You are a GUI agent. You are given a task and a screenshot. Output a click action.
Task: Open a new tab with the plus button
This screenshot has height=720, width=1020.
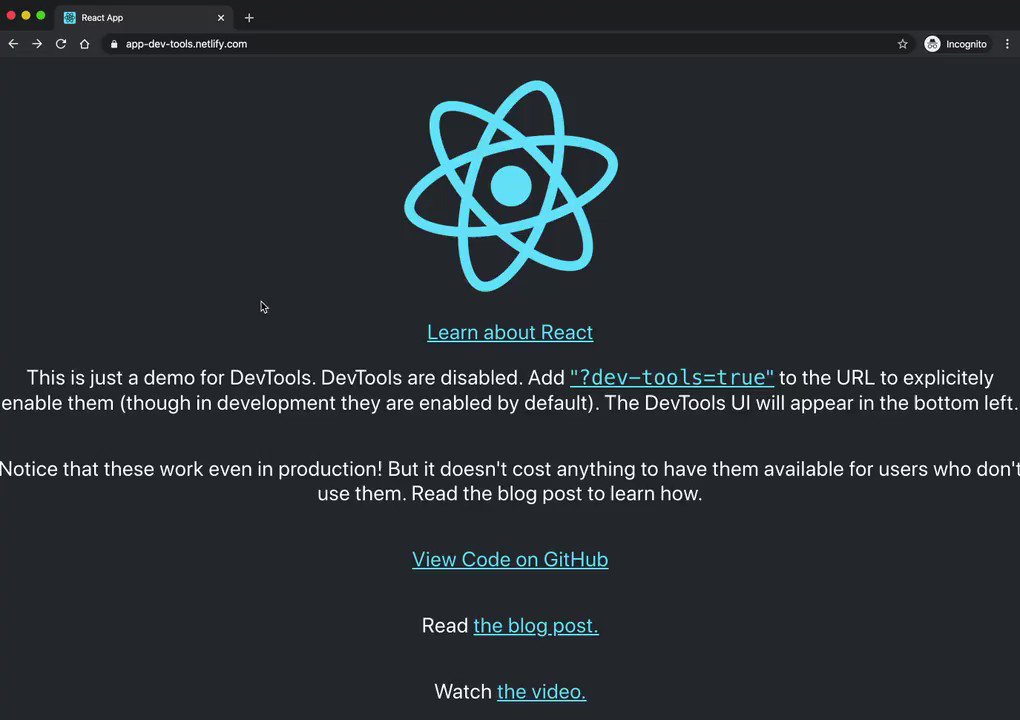[248, 17]
